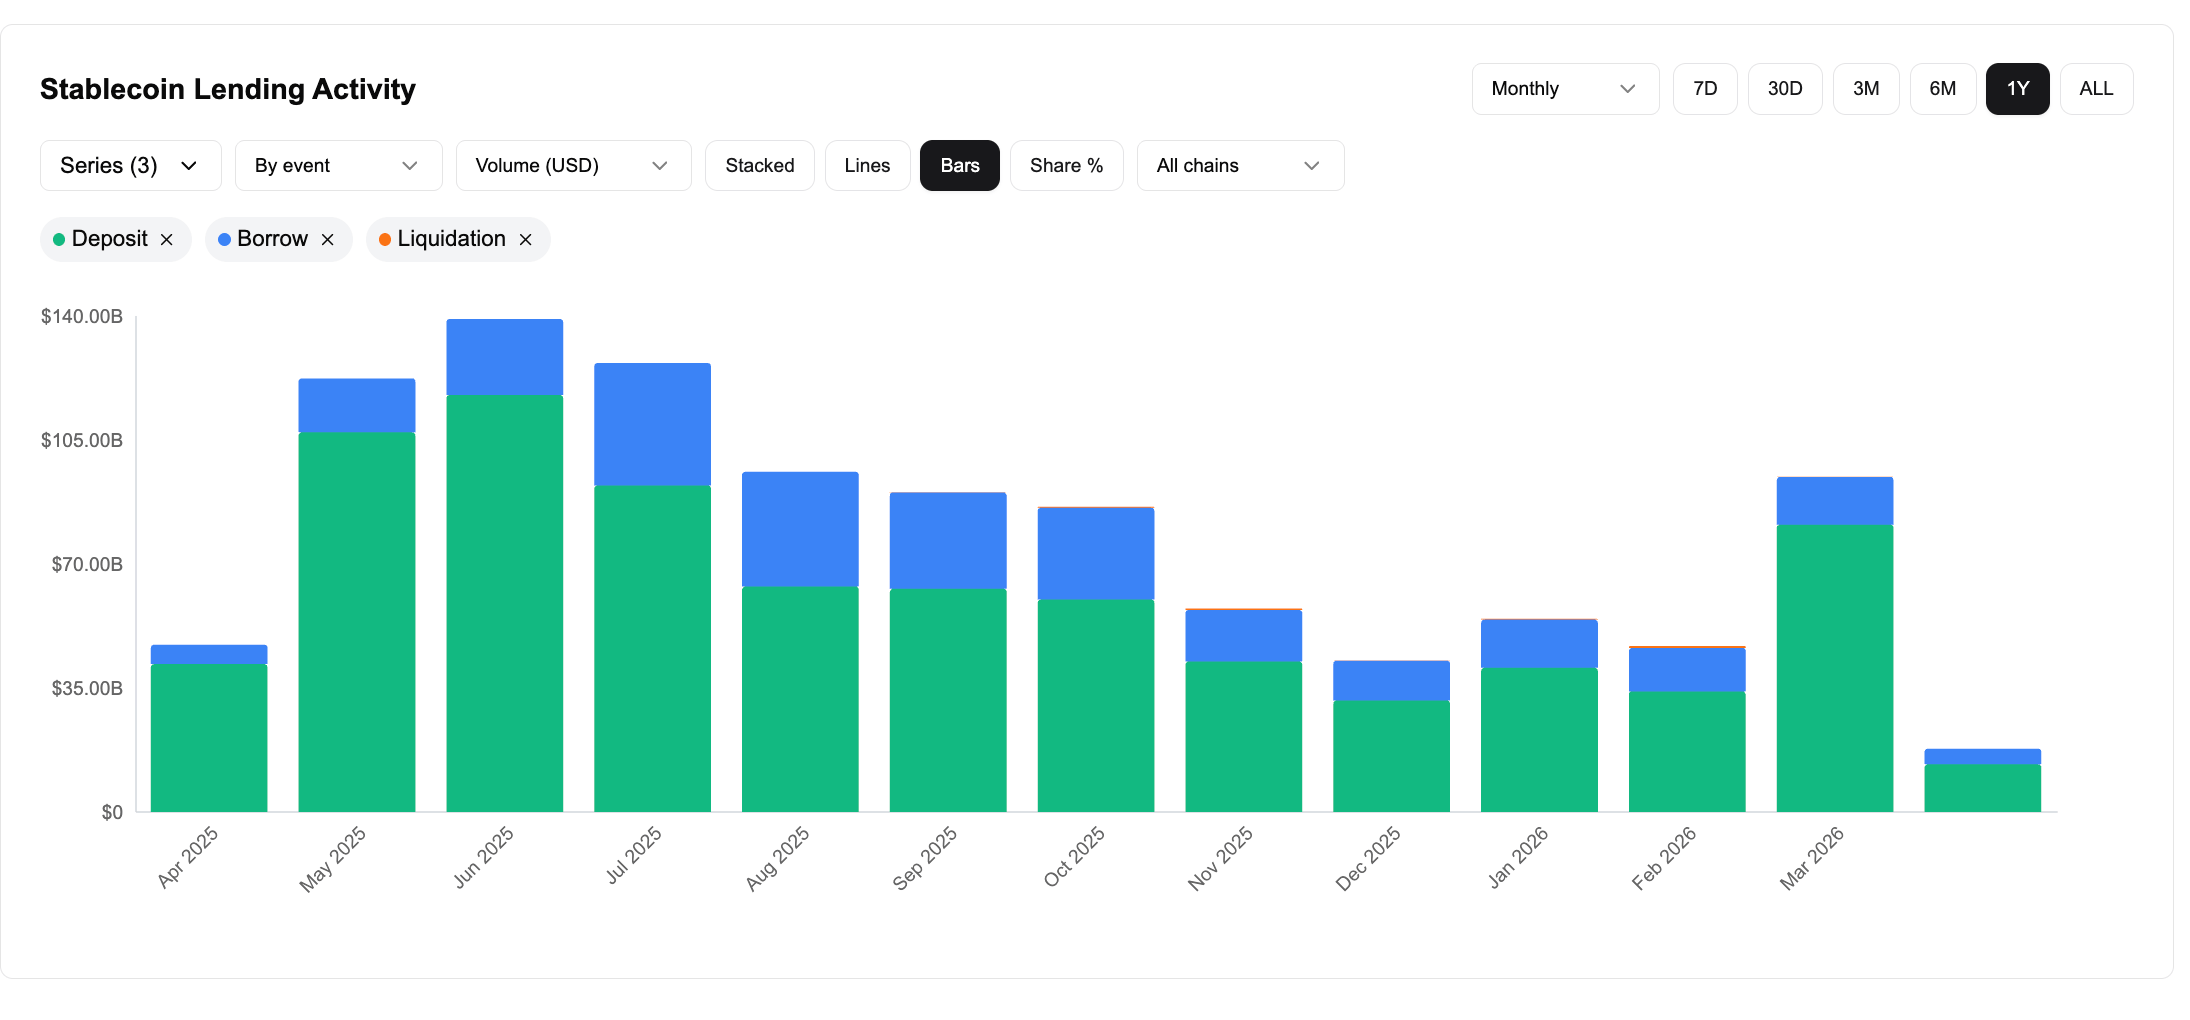Click the Jun 2025 green deposit bar
Screen dimensions: 2190x1020
click(x=505, y=604)
